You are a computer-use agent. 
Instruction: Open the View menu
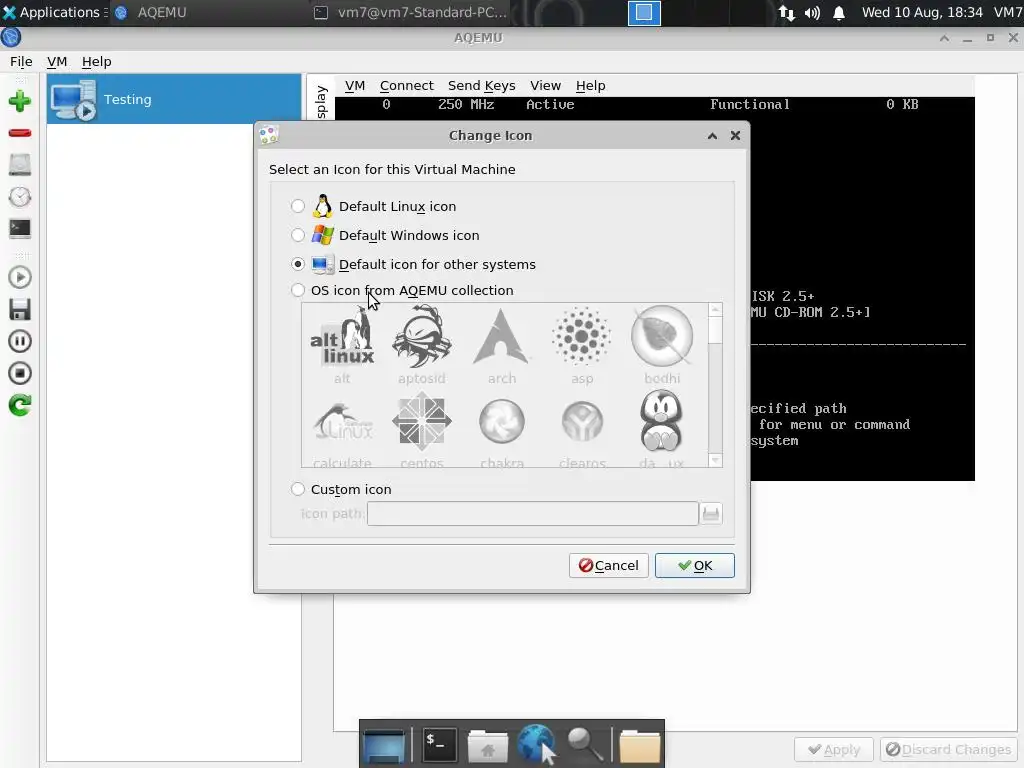pos(545,86)
